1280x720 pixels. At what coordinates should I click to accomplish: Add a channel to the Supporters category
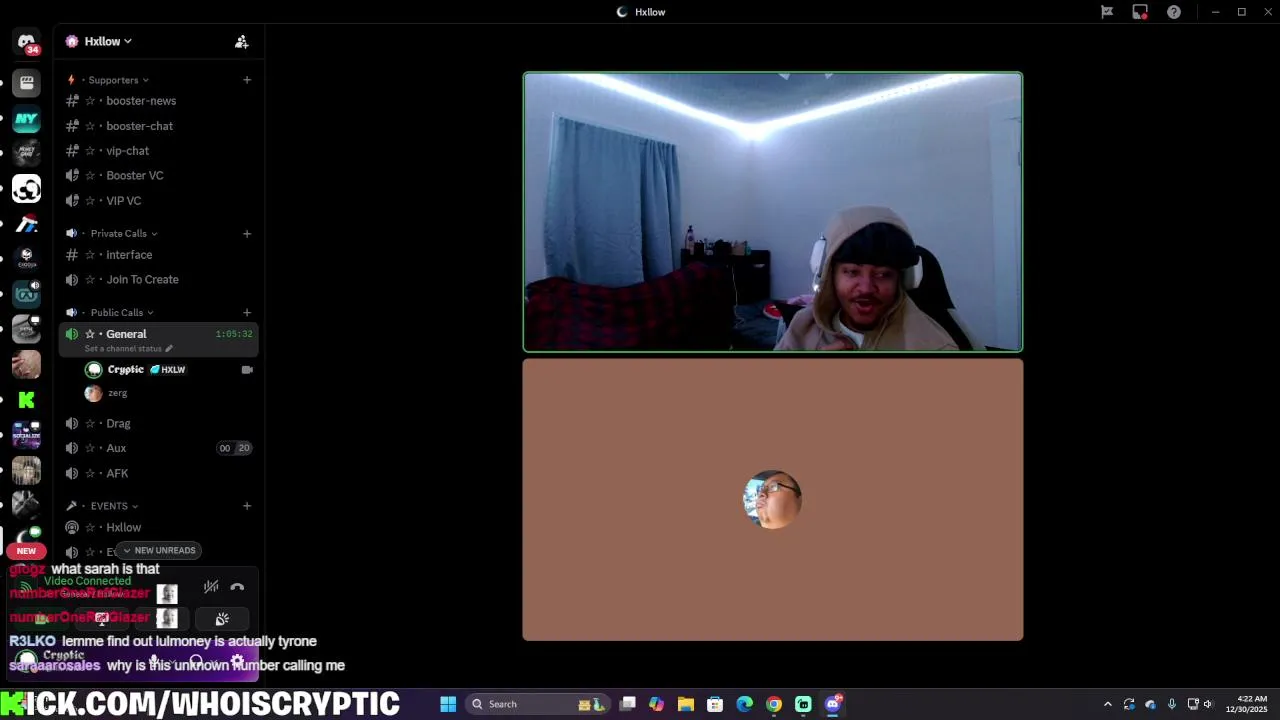point(247,80)
